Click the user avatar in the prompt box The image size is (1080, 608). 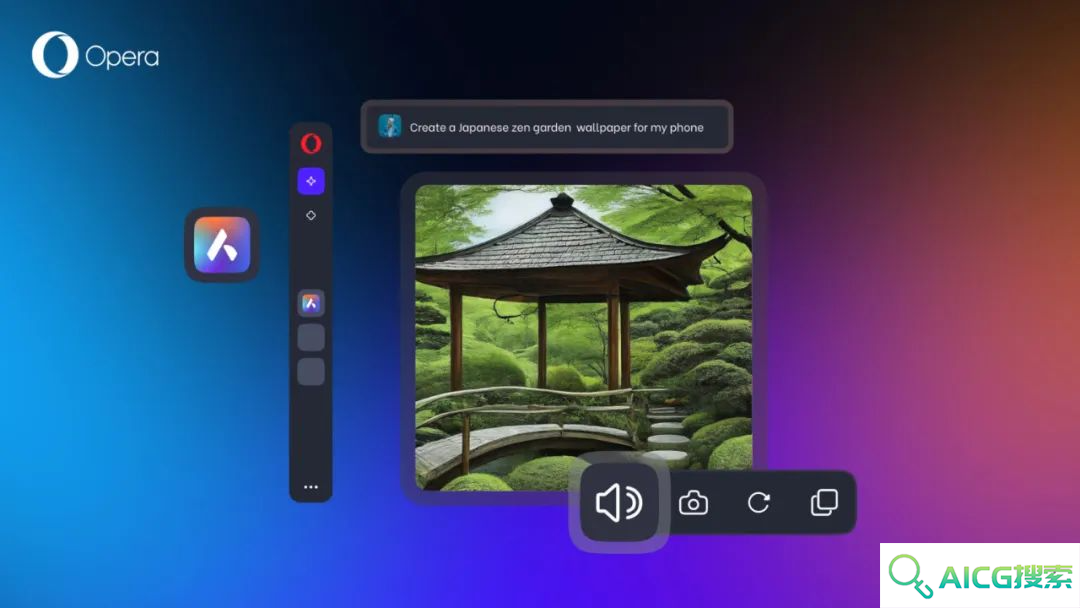[390, 127]
